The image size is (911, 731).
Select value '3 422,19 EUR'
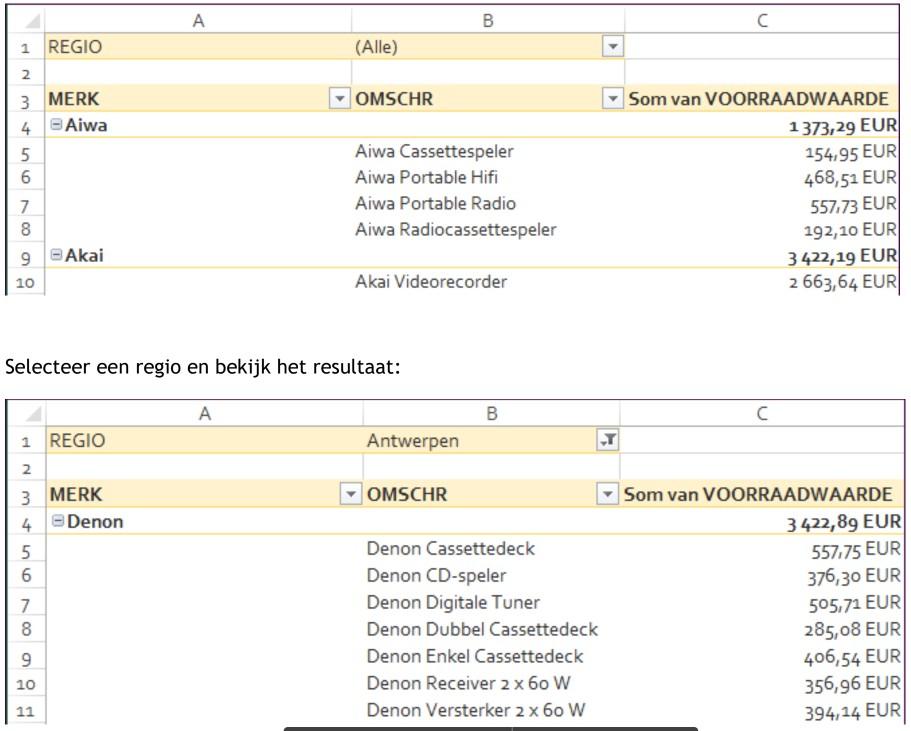click(x=842, y=256)
